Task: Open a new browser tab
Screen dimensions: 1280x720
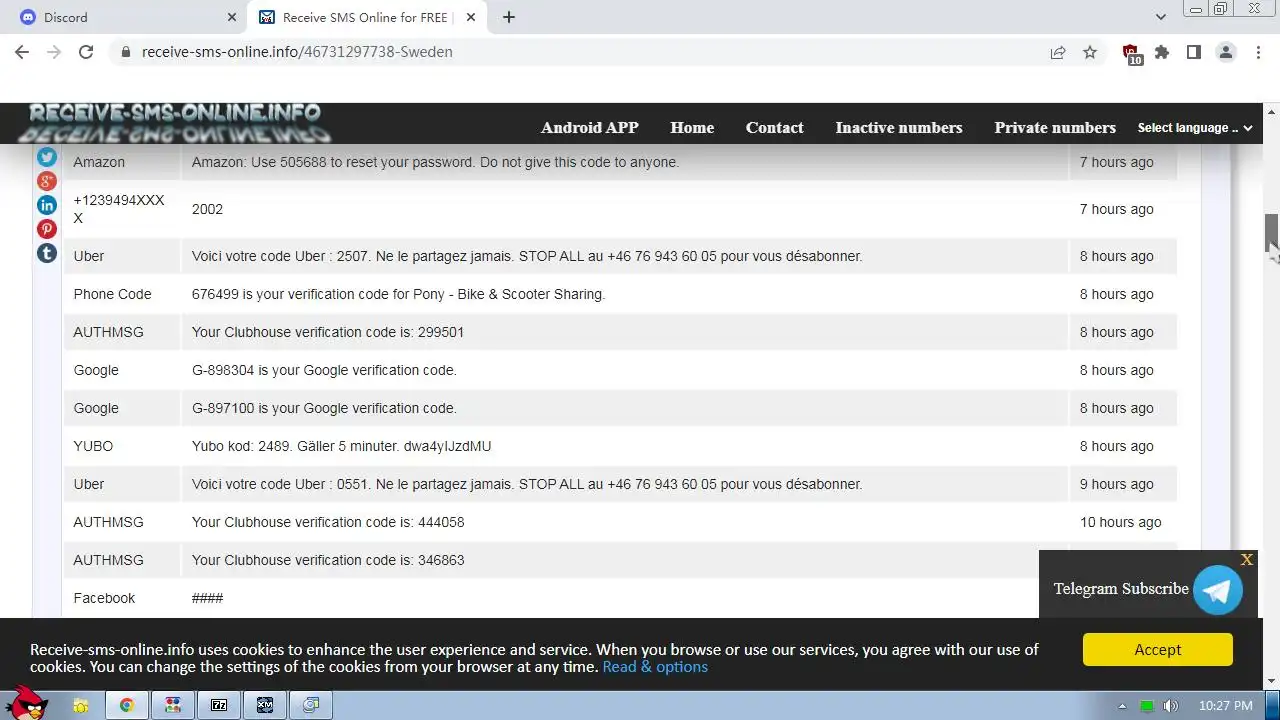Action: click(x=509, y=17)
